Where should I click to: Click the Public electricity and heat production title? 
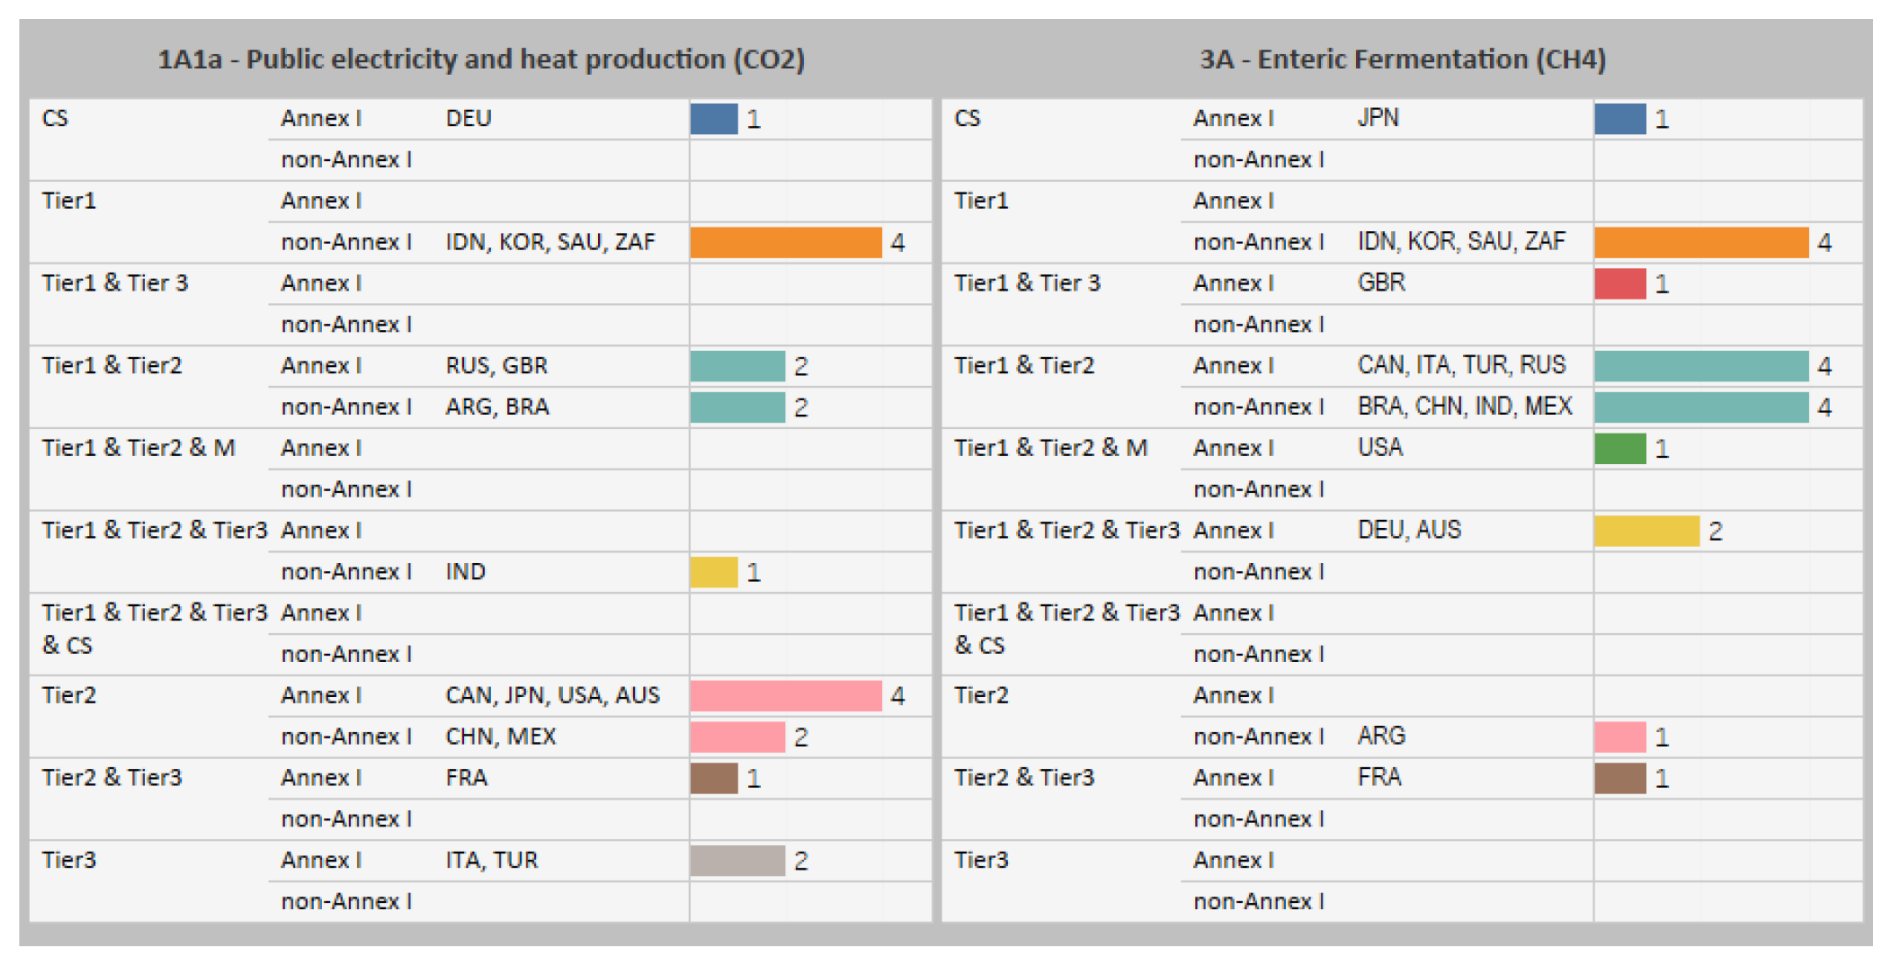pyautogui.click(x=481, y=59)
